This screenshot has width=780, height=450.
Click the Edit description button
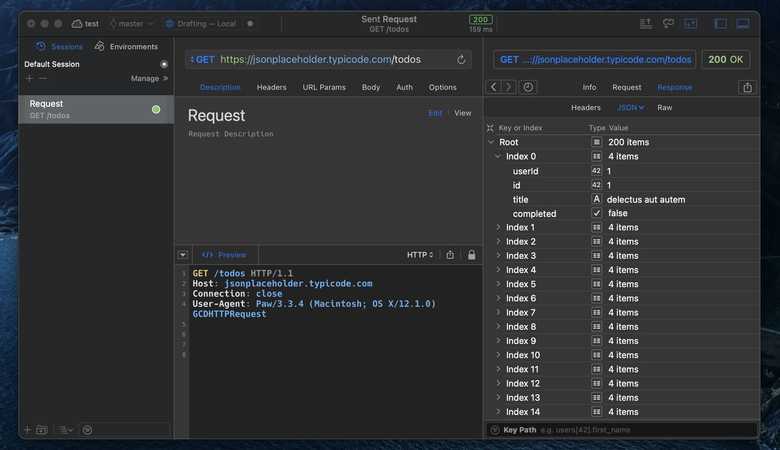(x=435, y=113)
